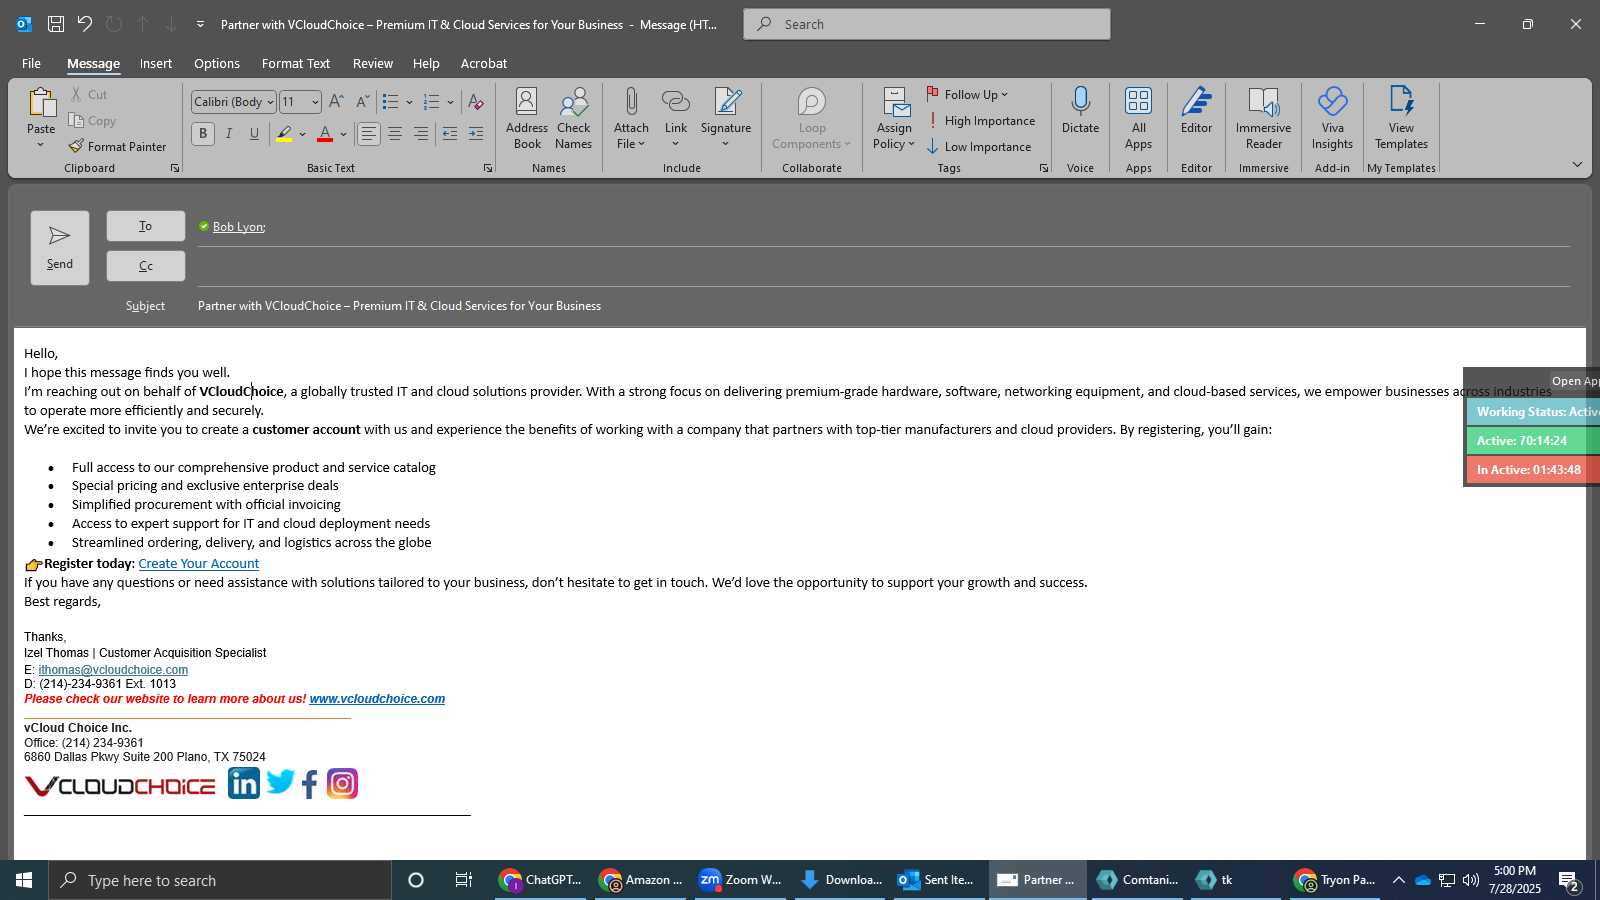Save message via floppy disk icon
Image resolution: width=1600 pixels, height=900 pixels.
[x=56, y=24]
